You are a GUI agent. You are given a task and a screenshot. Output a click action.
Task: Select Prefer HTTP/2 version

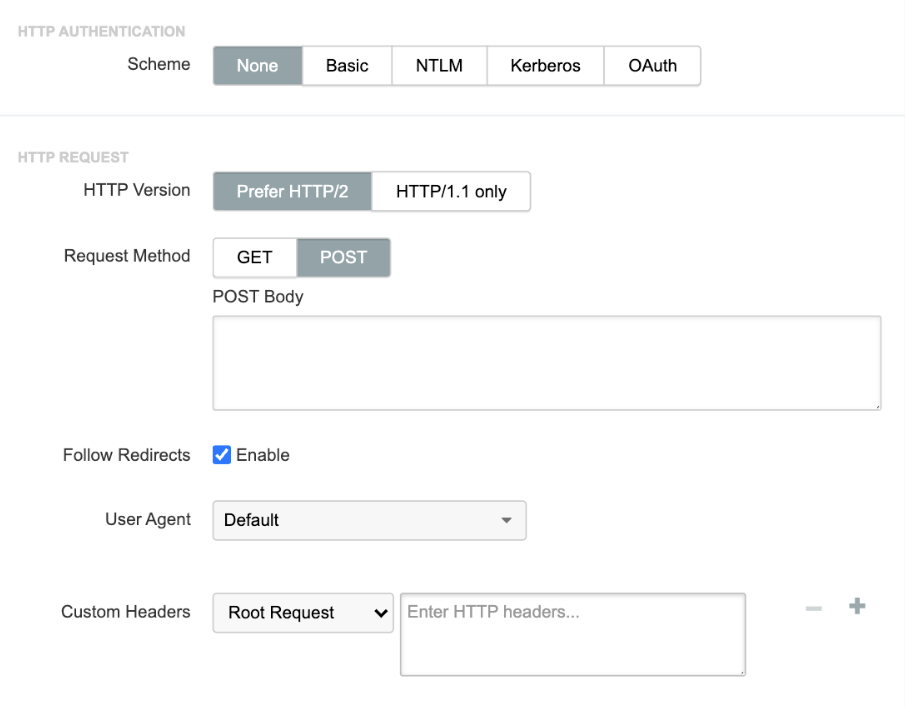point(292,192)
